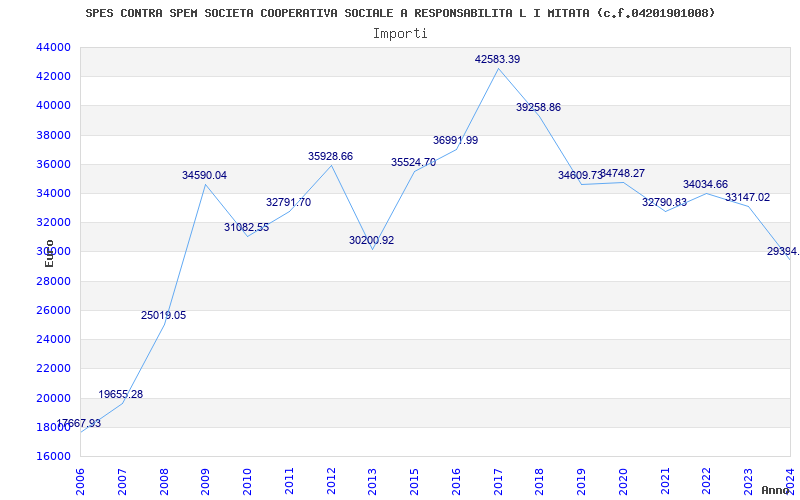Click the peak value label 42583.39
The width and height of the screenshot is (800, 500).
(497, 60)
